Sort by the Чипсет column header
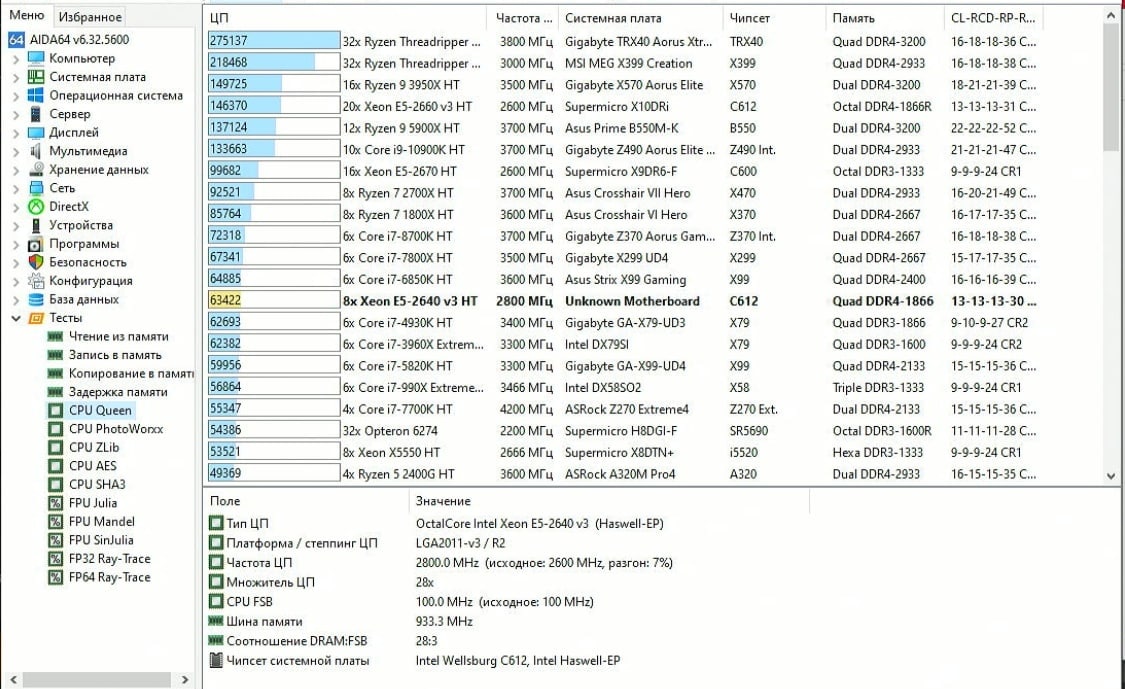This screenshot has height=689, width=1125. click(x=774, y=18)
